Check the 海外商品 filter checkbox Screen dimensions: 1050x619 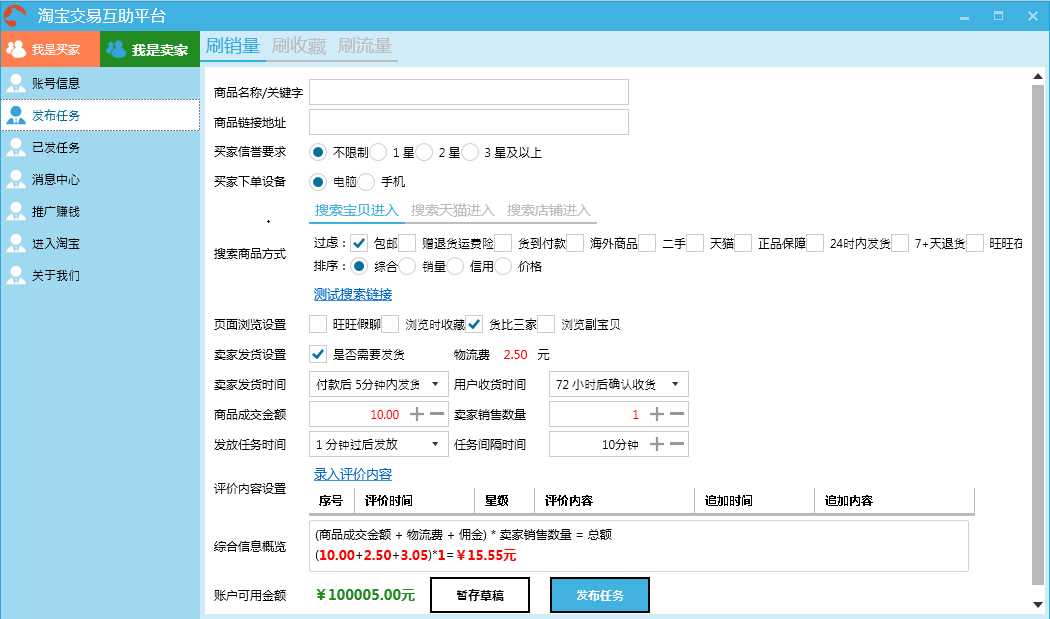[x=575, y=243]
